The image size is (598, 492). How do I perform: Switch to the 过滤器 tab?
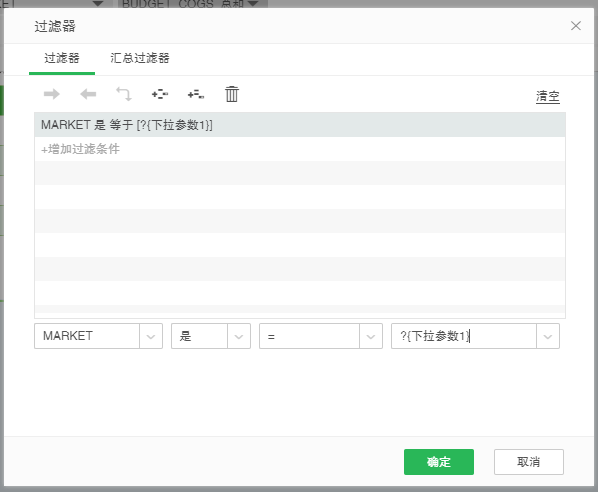(62, 58)
